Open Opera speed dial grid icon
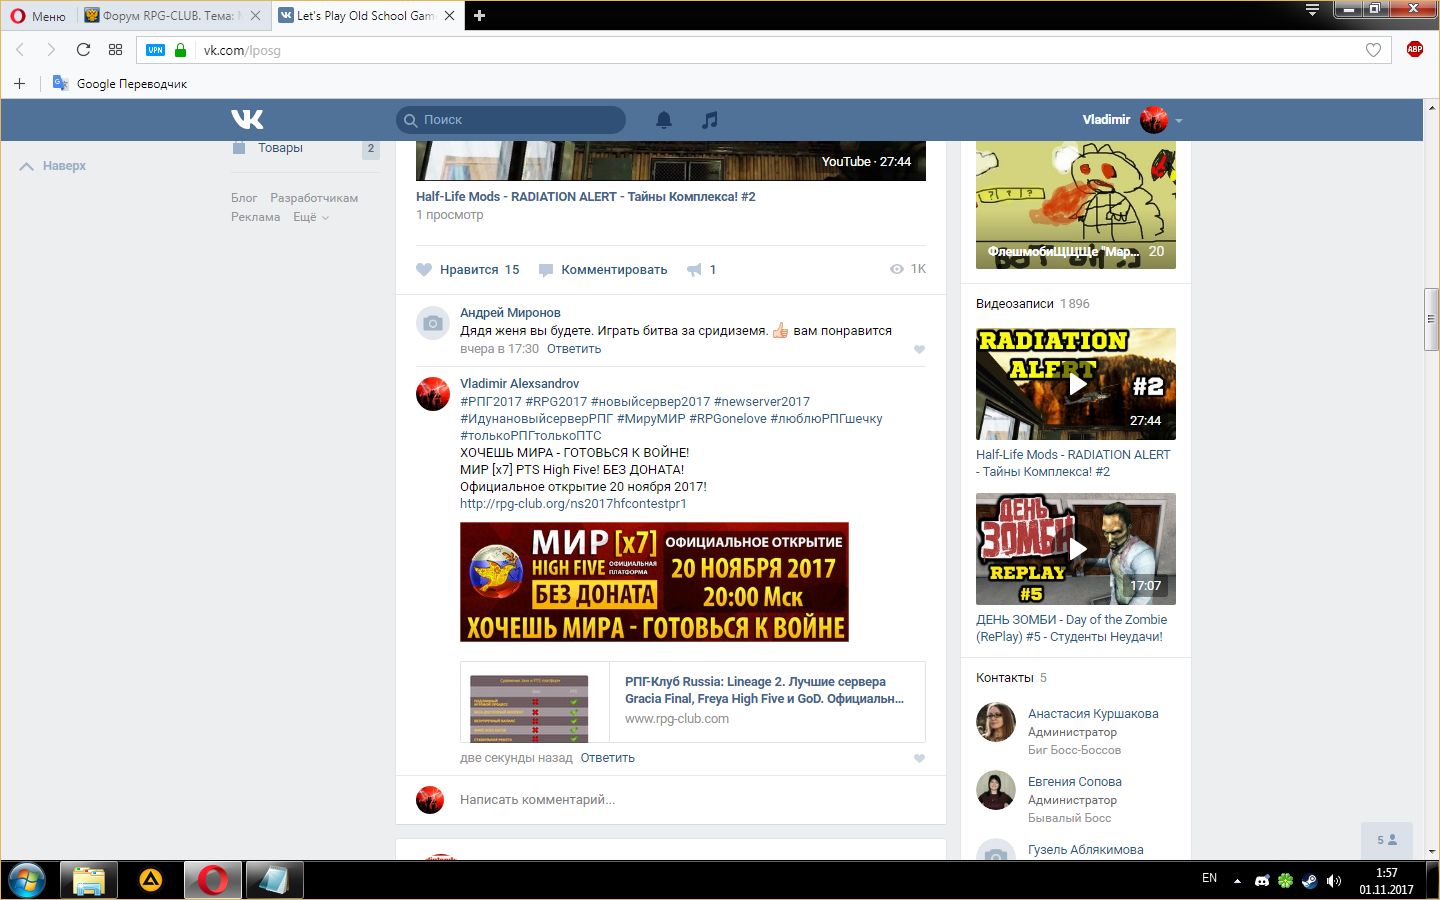The width and height of the screenshot is (1440, 900). click(115, 50)
